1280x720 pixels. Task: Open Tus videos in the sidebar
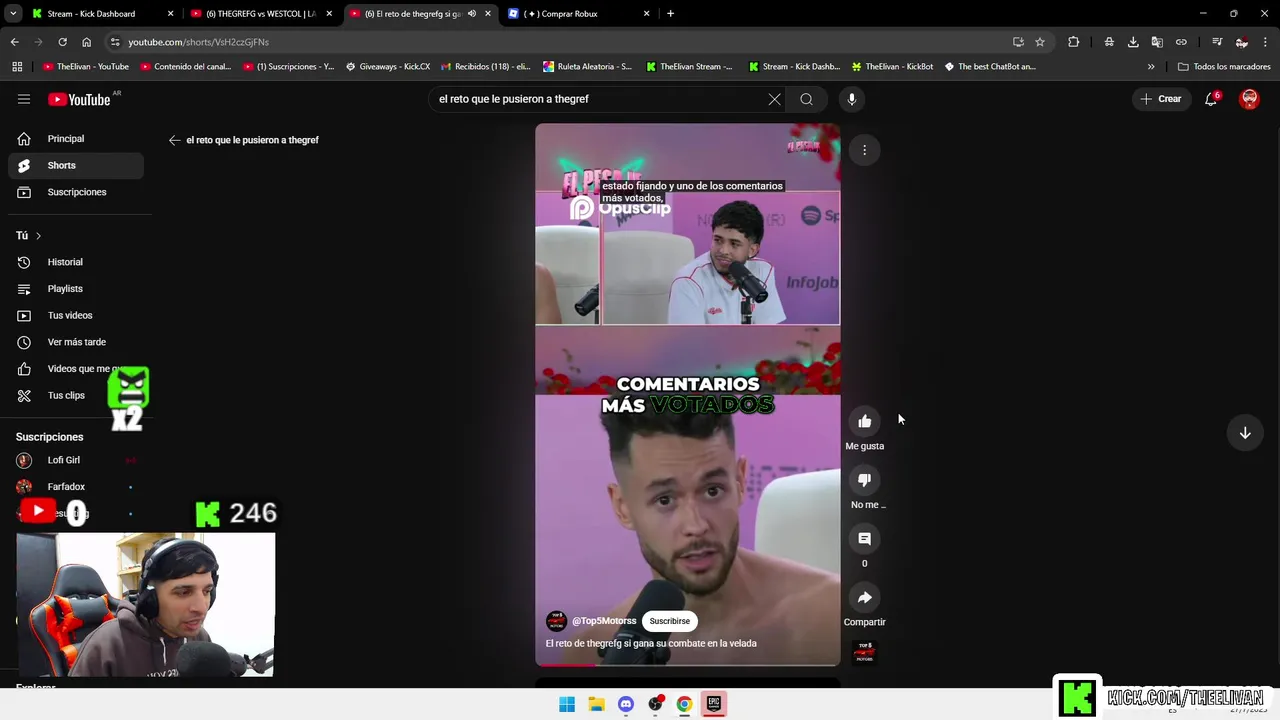tap(76, 315)
